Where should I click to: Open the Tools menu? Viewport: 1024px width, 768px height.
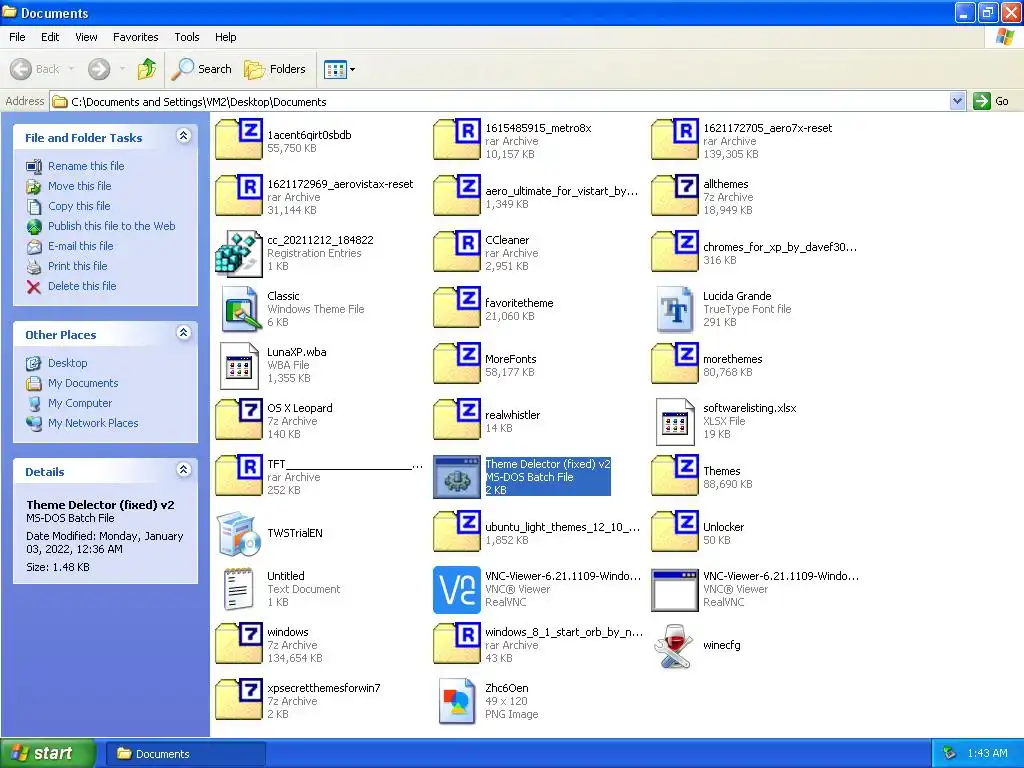[x=187, y=37]
